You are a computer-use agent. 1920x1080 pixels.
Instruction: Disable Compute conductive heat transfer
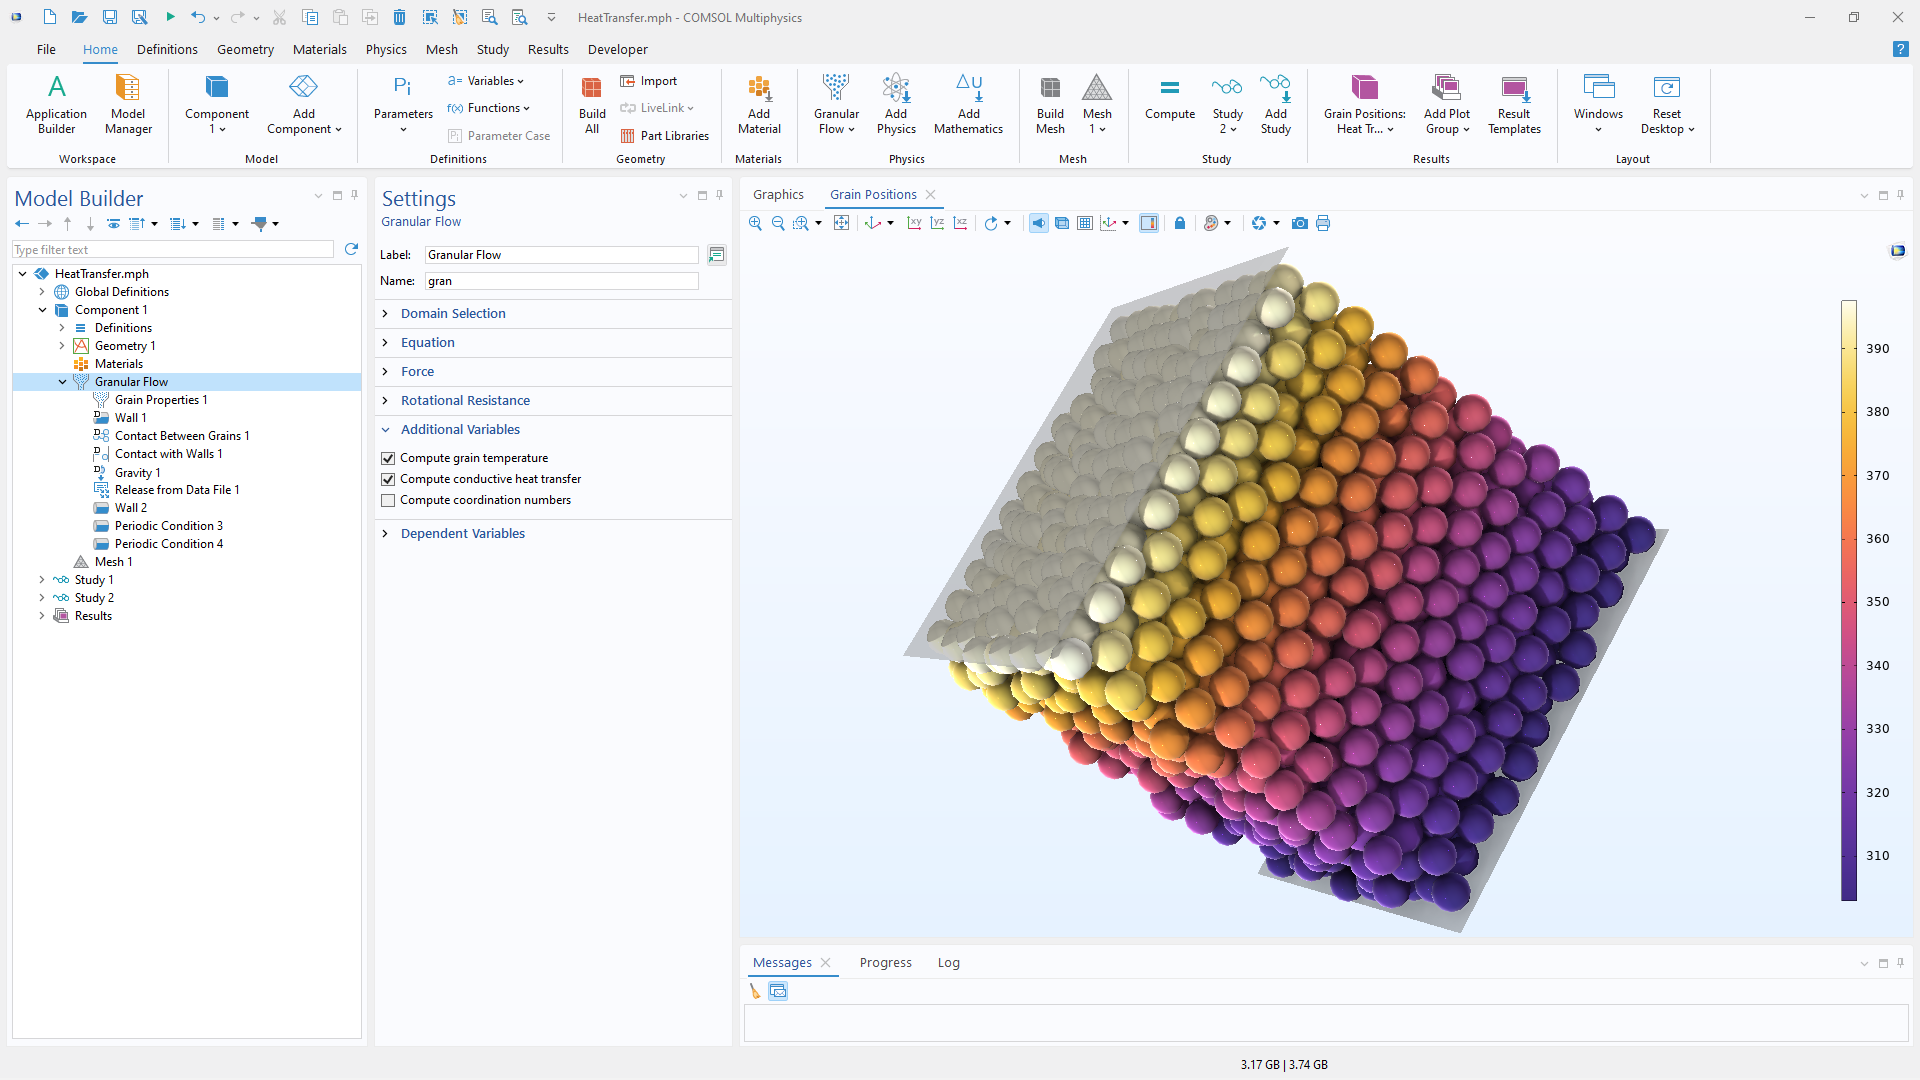tap(388, 479)
